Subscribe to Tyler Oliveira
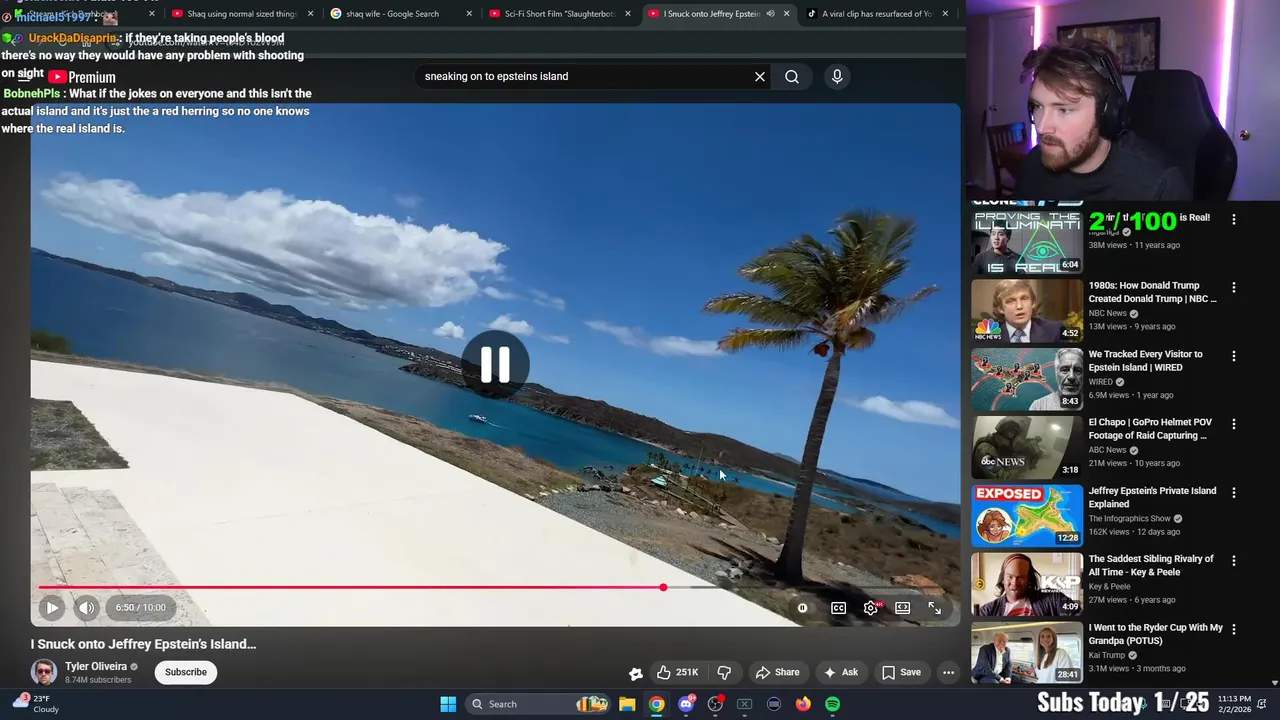Image resolution: width=1280 pixels, height=720 pixels. tap(186, 672)
